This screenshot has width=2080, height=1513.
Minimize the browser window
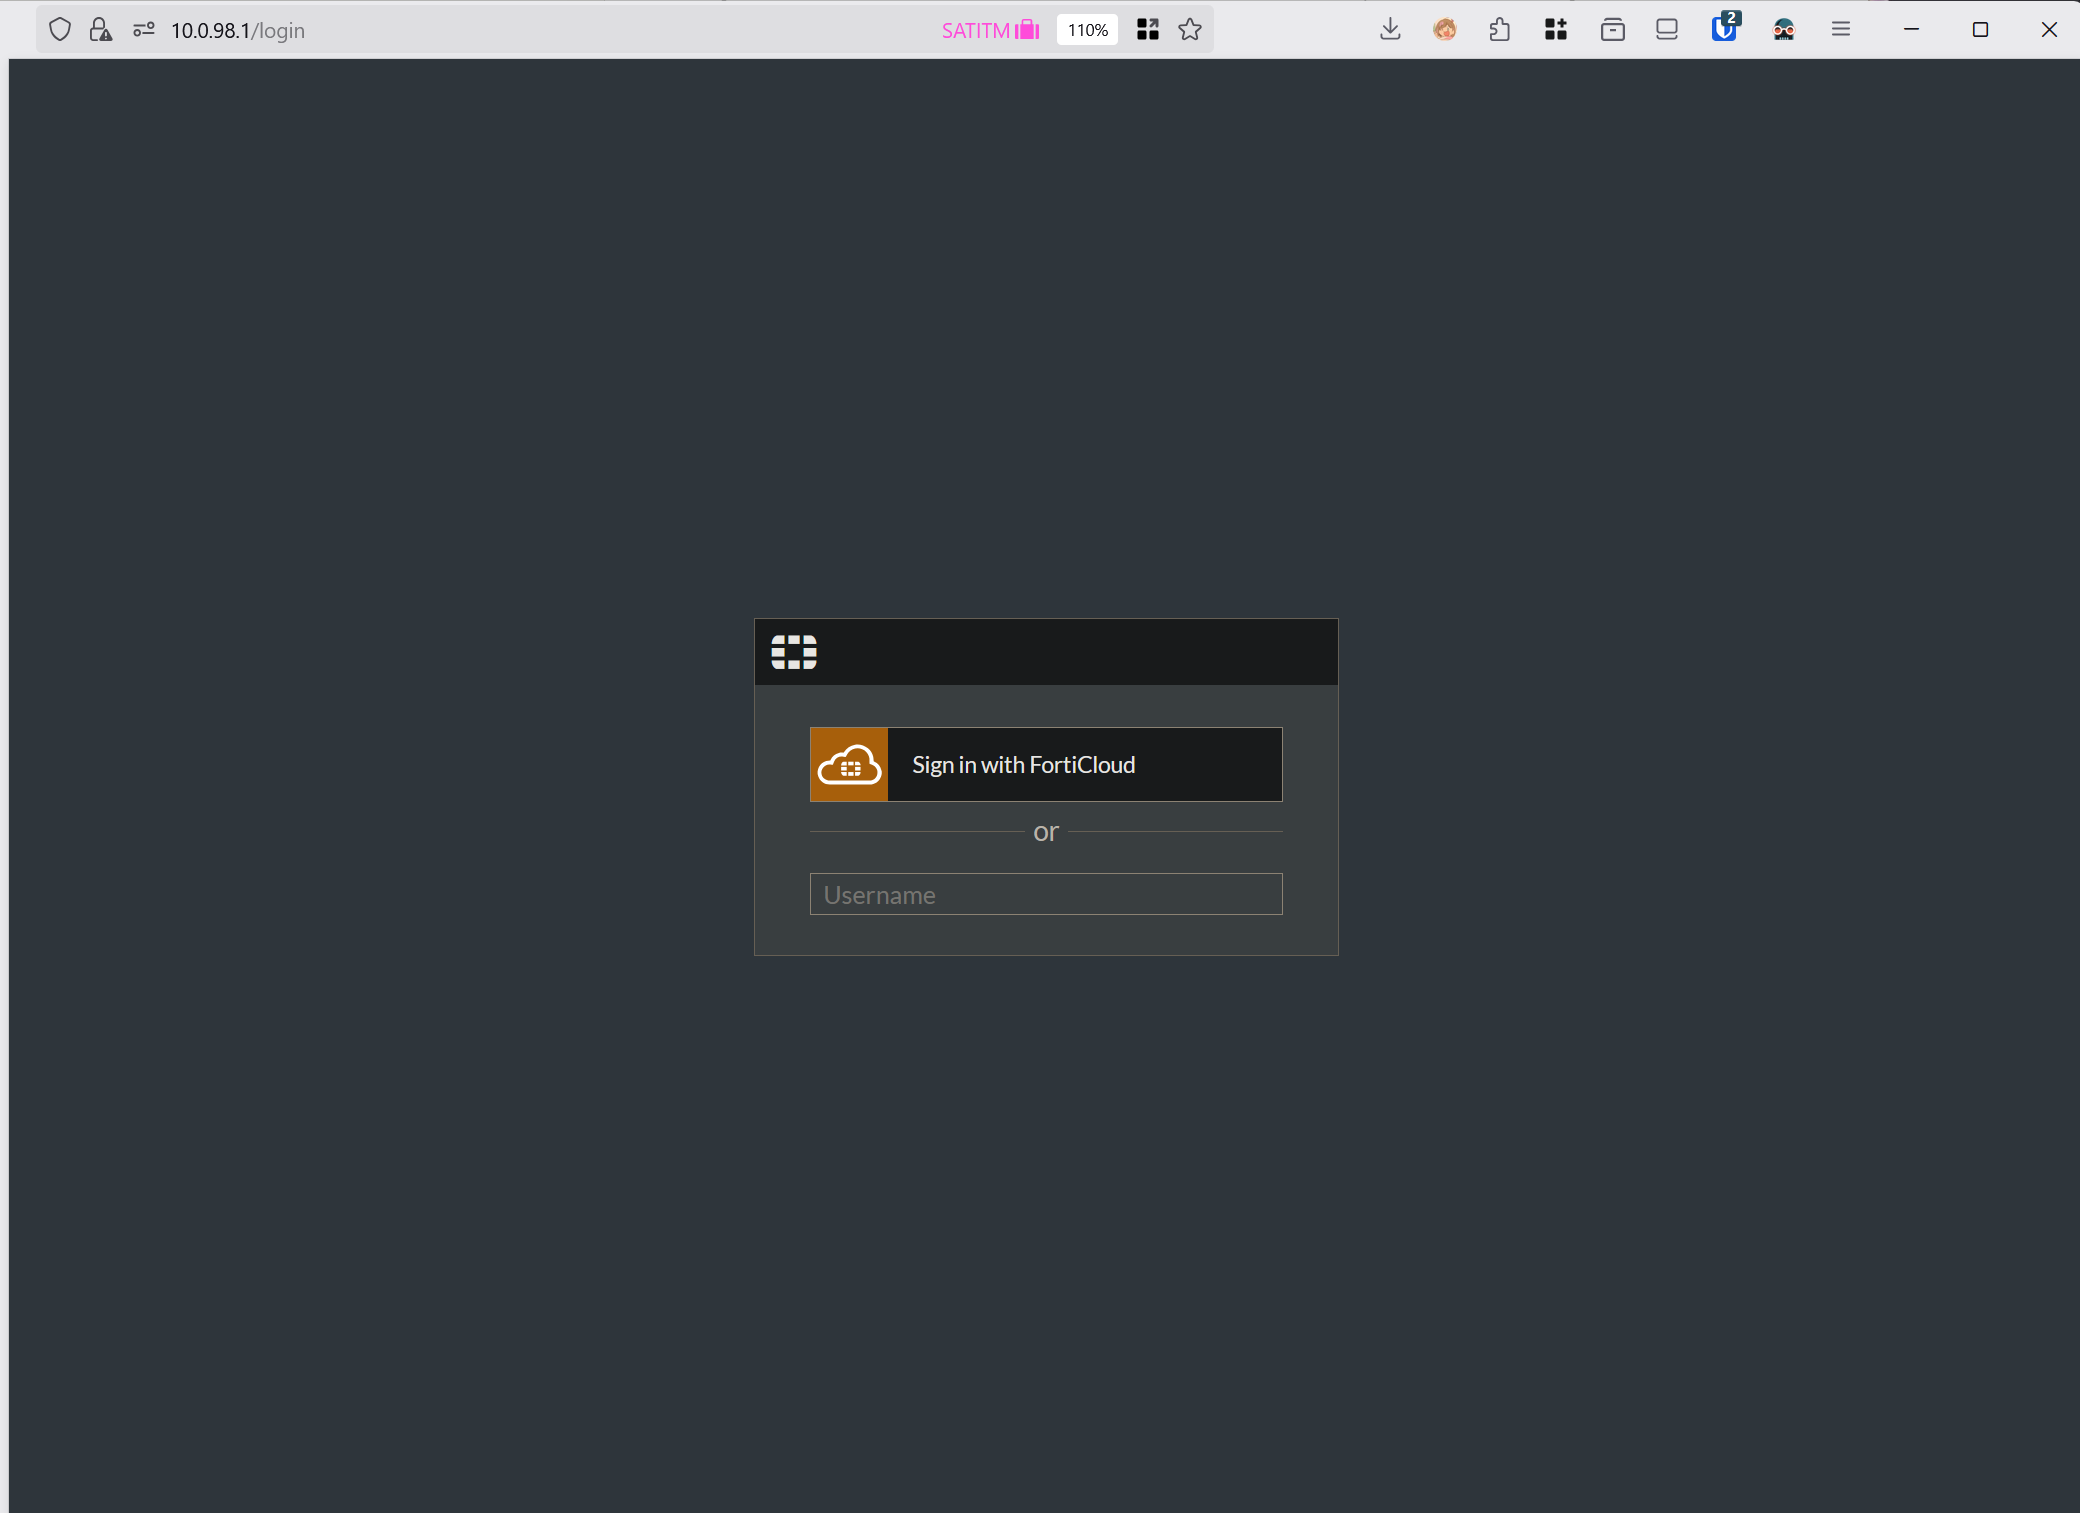[1911, 30]
